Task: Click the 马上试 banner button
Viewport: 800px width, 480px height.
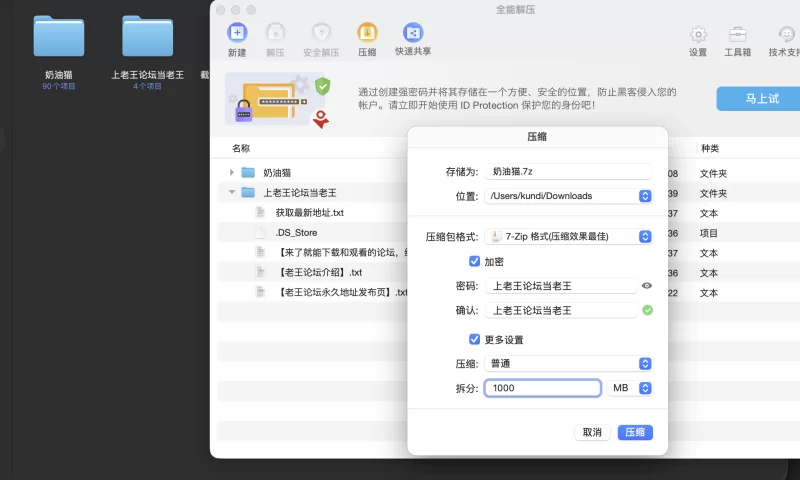Action: point(760,98)
